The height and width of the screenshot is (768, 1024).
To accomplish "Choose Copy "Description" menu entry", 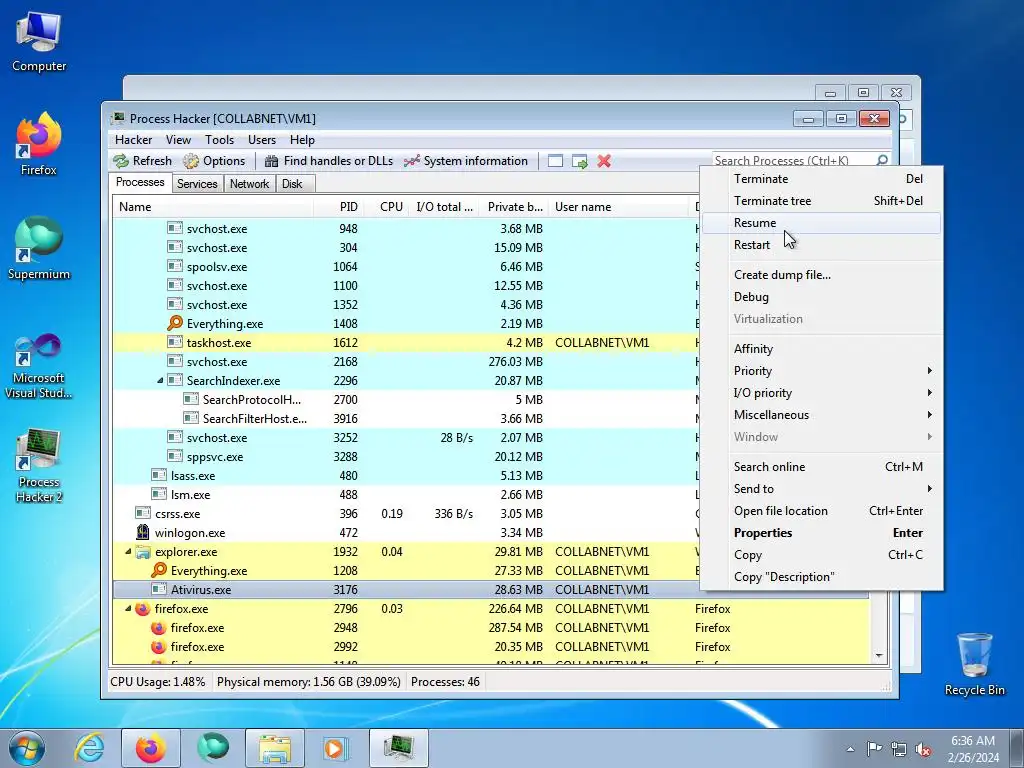I will coord(822,577).
